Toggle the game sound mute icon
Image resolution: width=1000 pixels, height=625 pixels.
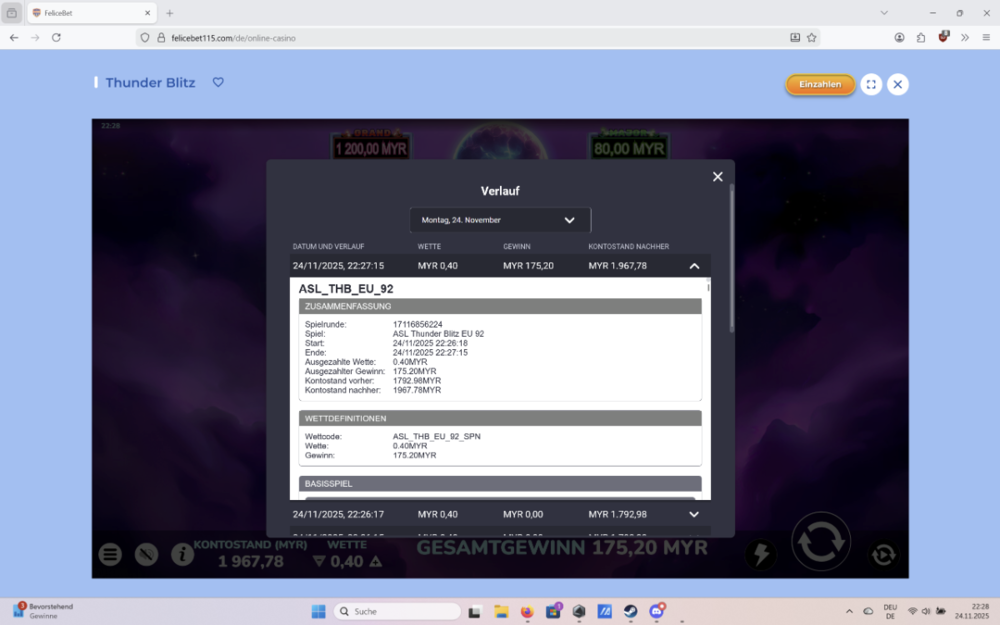146,554
